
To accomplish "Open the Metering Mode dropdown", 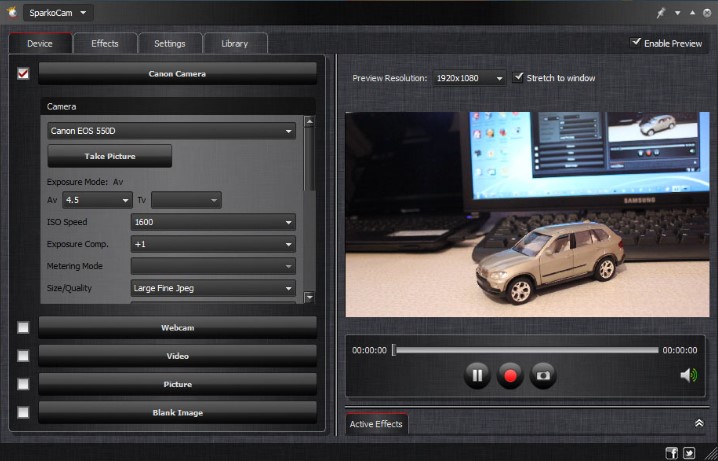I will click(x=213, y=266).
